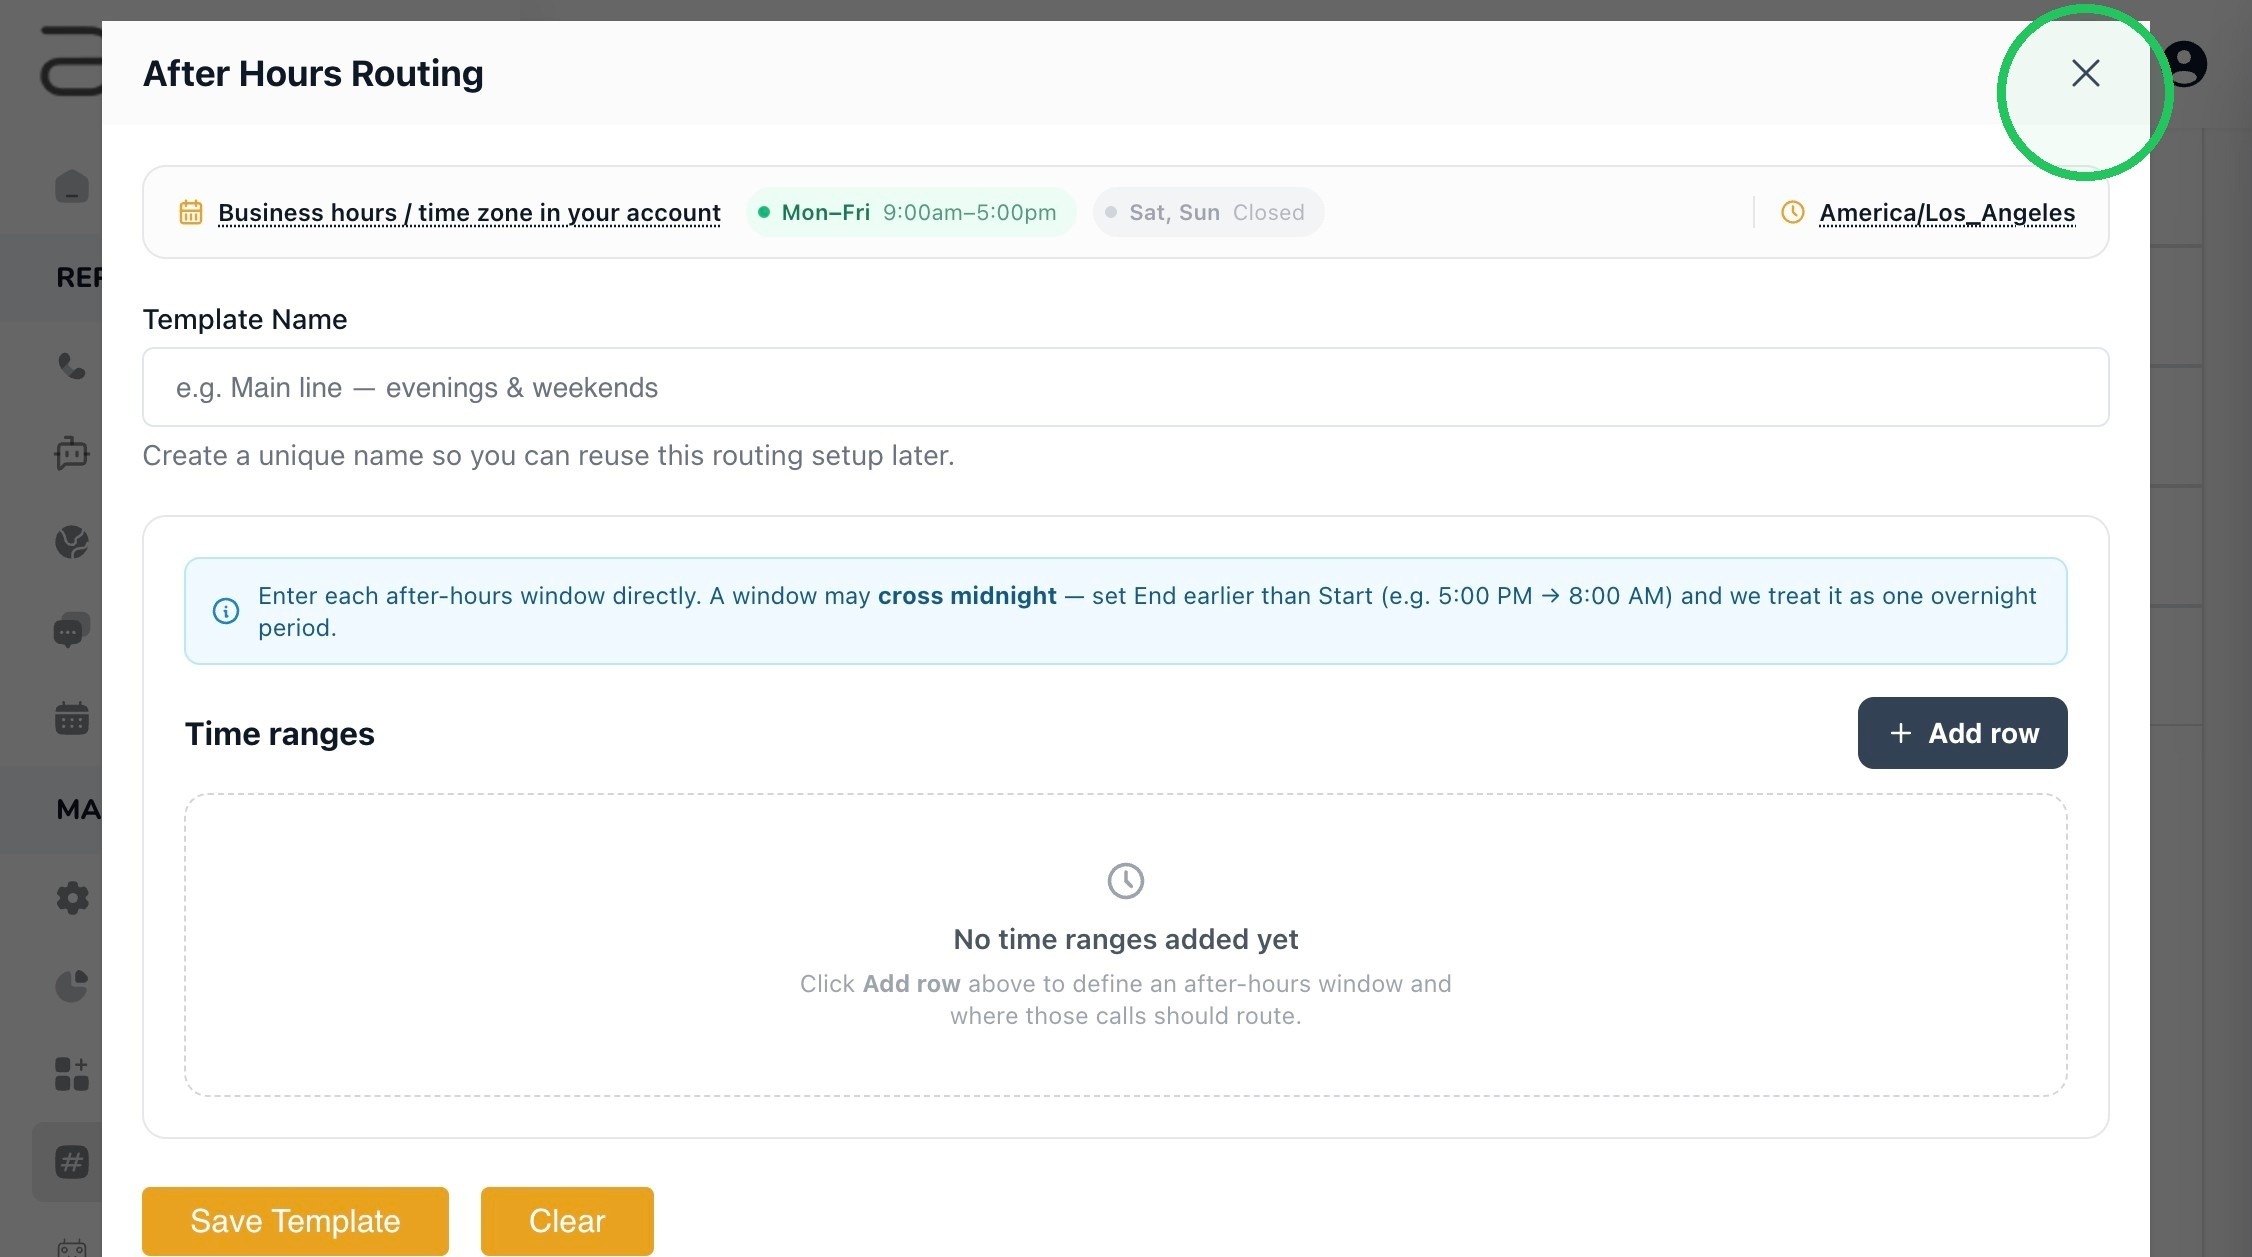Click the Clear button

tap(567, 1221)
